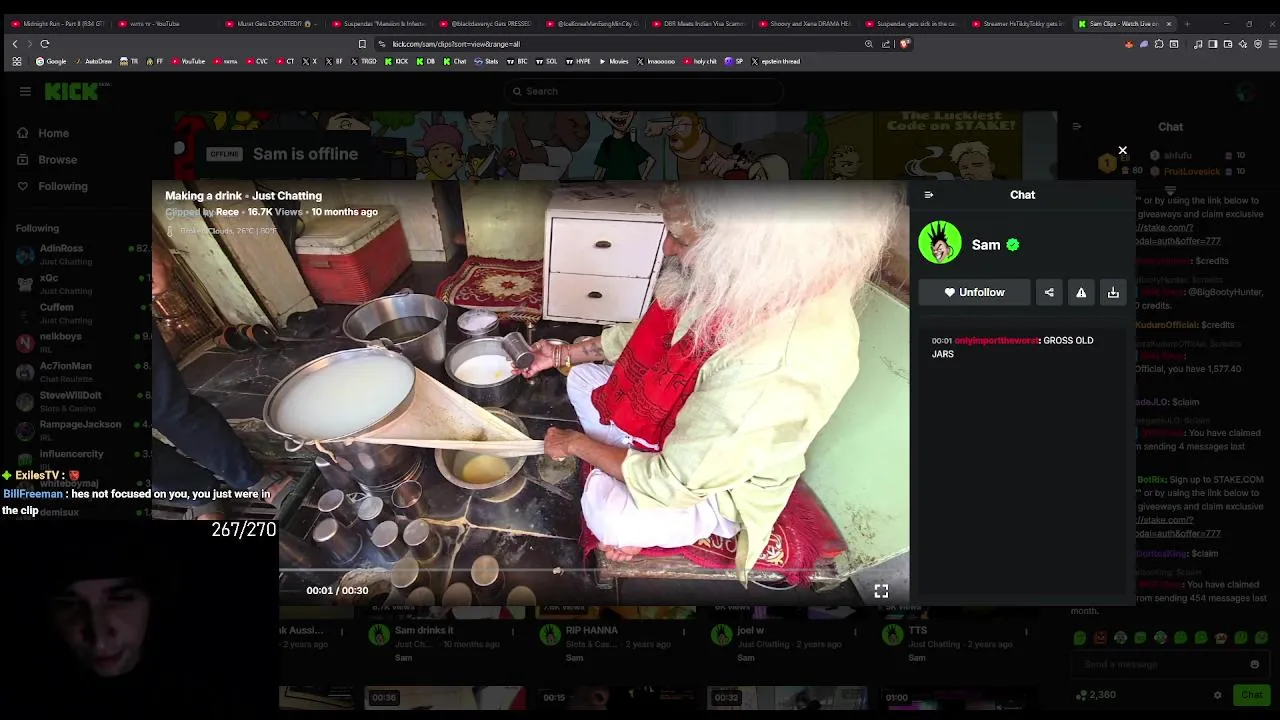The height and width of the screenshot is (720, 1280).
Task: Open Following in the Kick sidebar
Action: point(52,186)
